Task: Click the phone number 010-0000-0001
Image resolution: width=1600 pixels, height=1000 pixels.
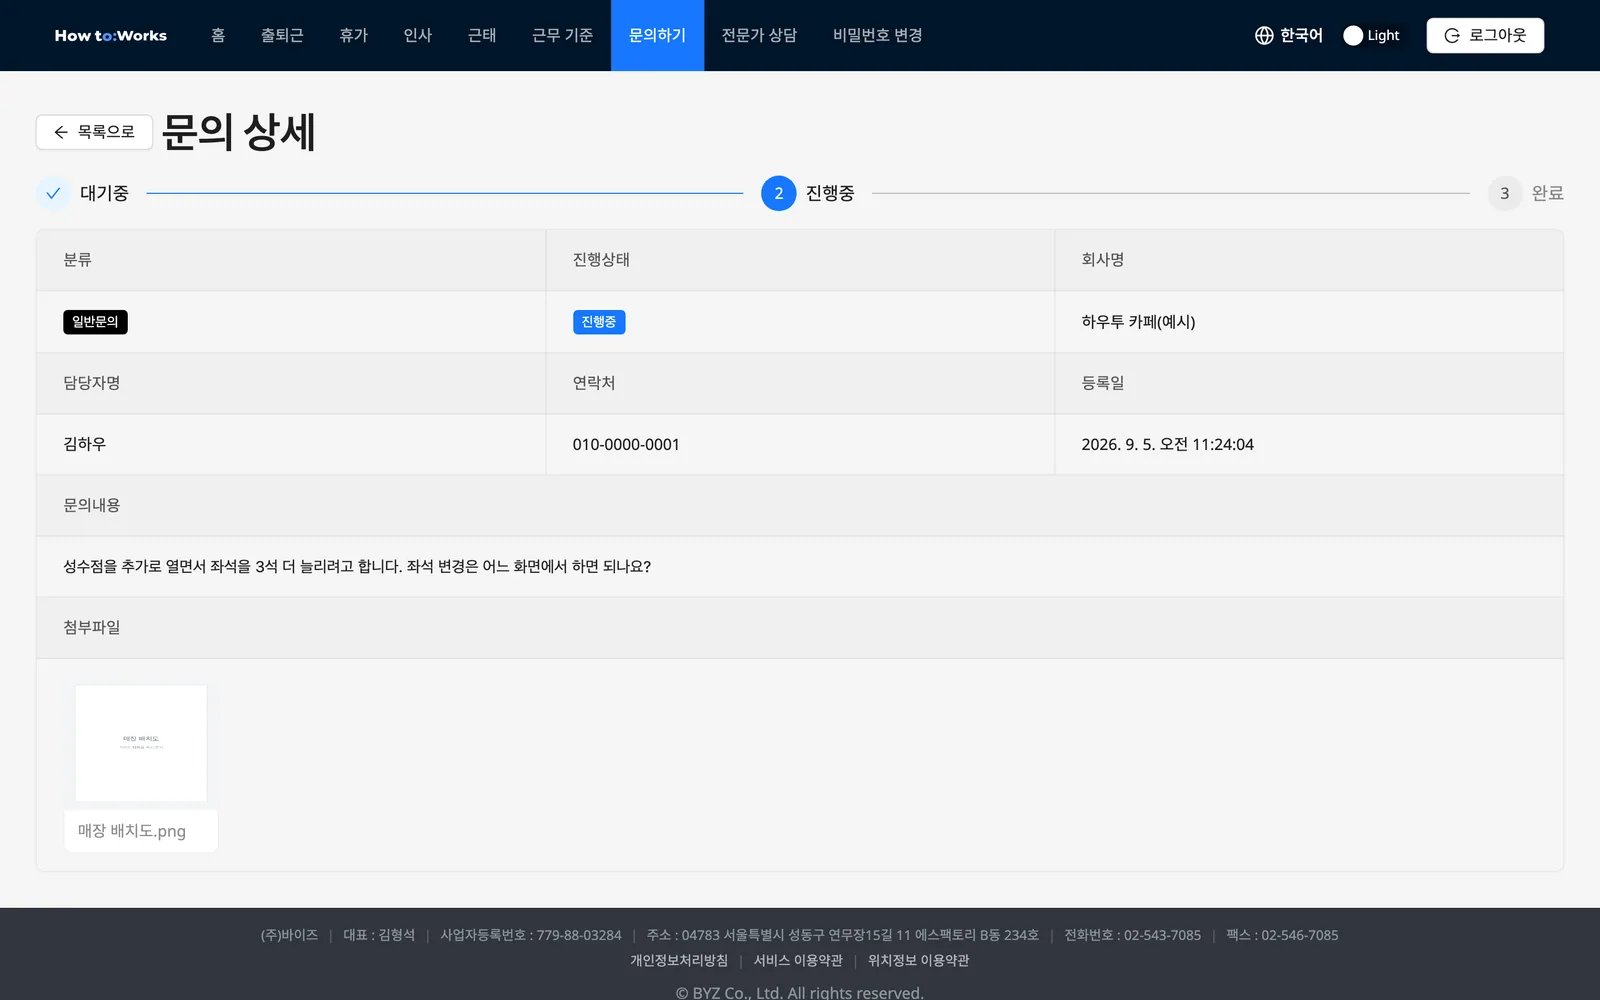Action: (626, 444)
